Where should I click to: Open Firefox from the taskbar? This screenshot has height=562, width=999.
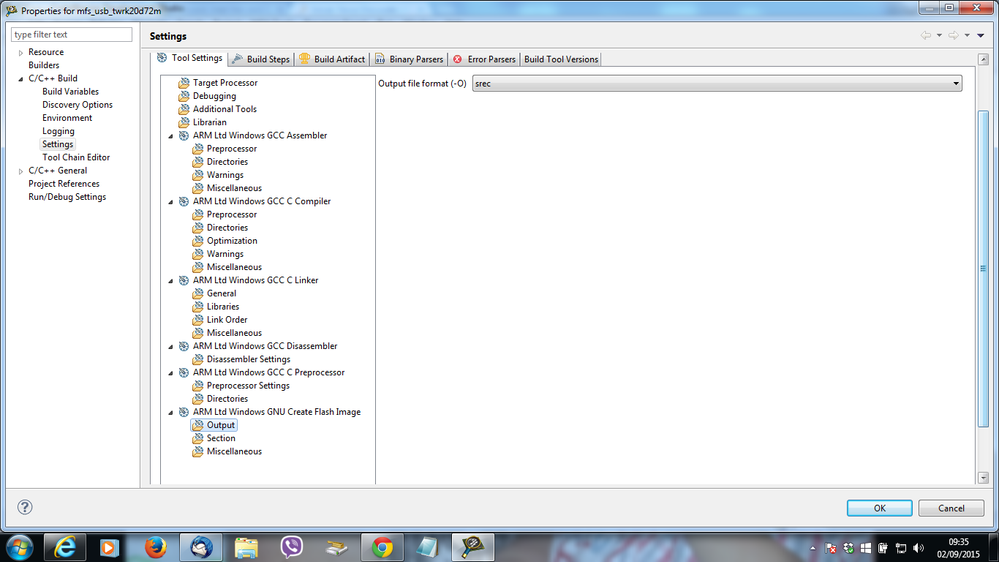point(155,547)
